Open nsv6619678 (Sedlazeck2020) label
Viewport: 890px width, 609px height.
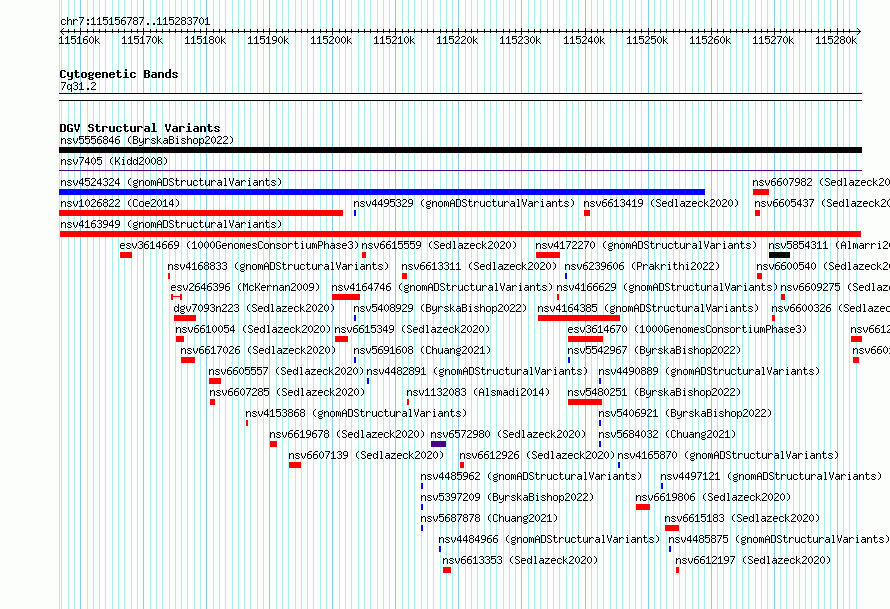click(x=347, y=434)
